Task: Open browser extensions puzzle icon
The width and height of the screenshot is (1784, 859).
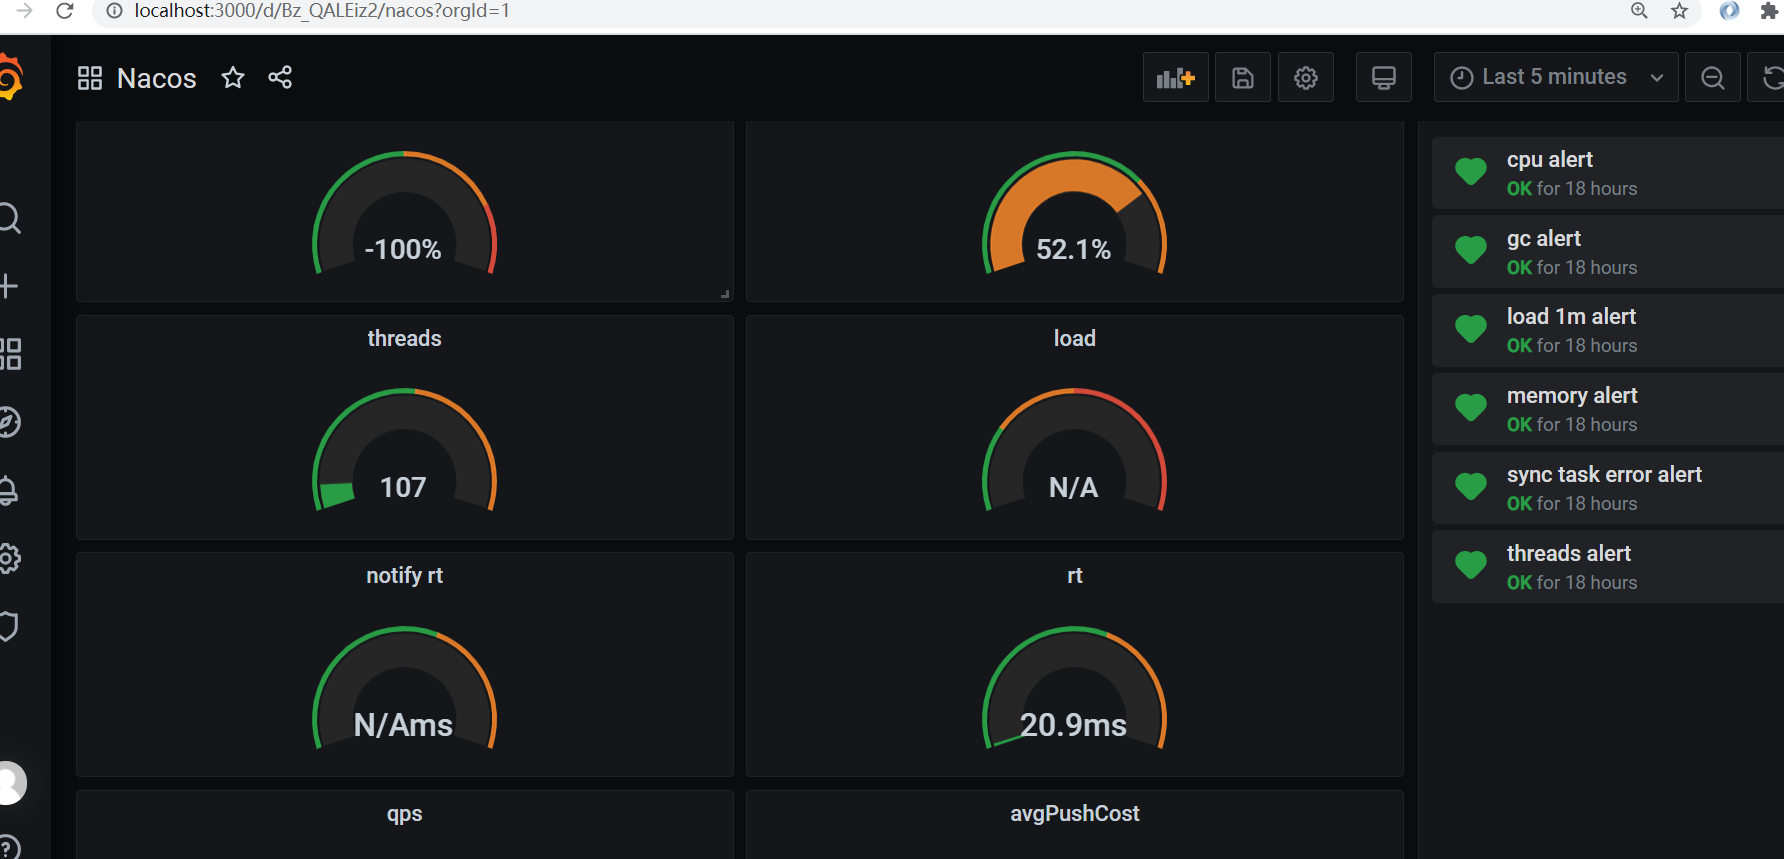Action: [x=1768, y=11]
